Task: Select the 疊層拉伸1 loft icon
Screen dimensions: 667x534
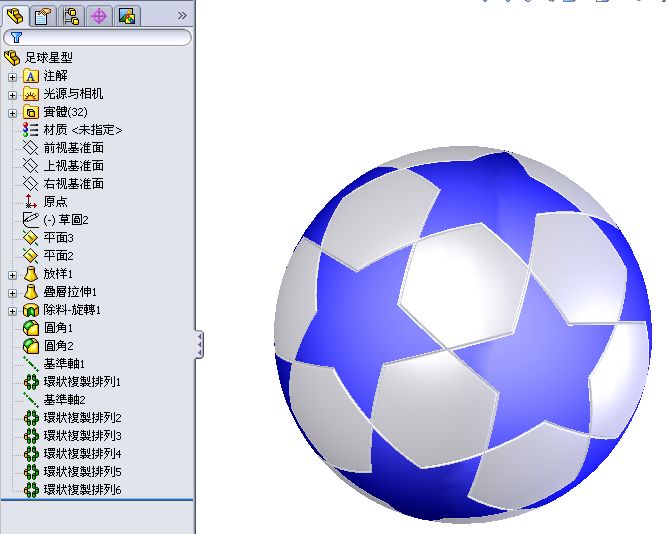Action: click(31, 291)
